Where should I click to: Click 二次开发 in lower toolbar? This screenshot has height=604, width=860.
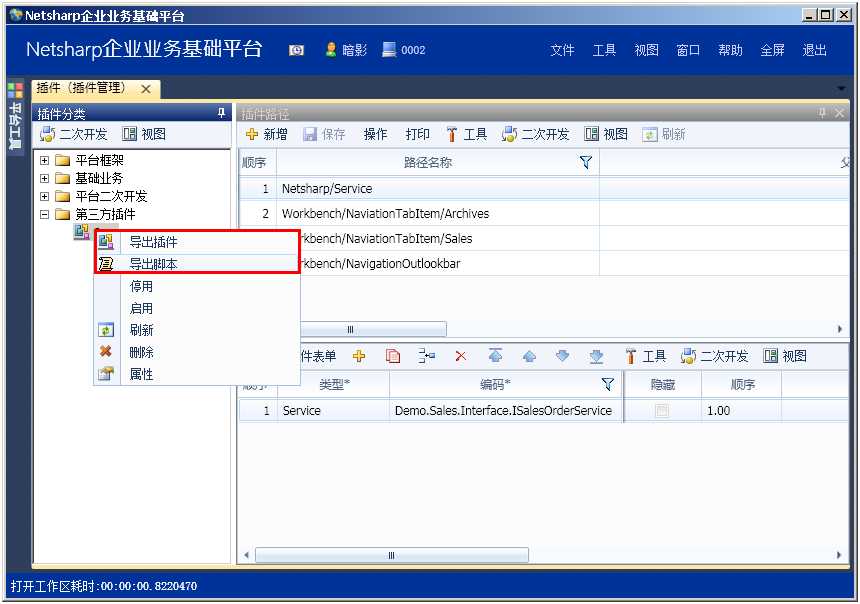pos(714,357)
